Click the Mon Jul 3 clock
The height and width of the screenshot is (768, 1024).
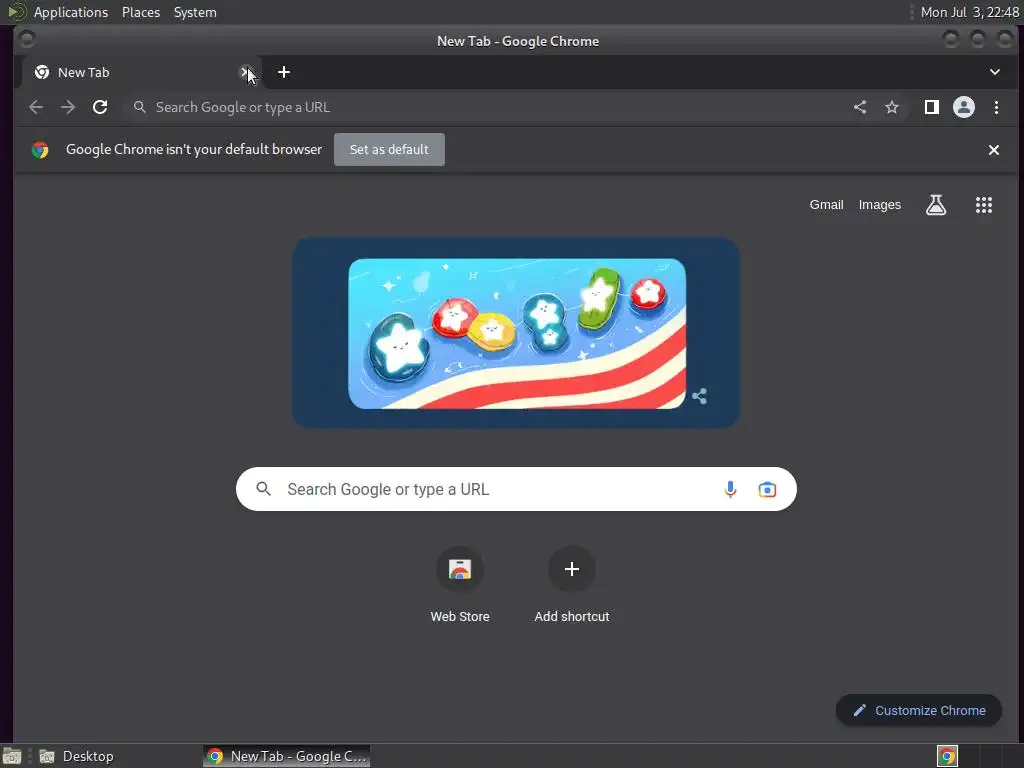pos(969,12)
